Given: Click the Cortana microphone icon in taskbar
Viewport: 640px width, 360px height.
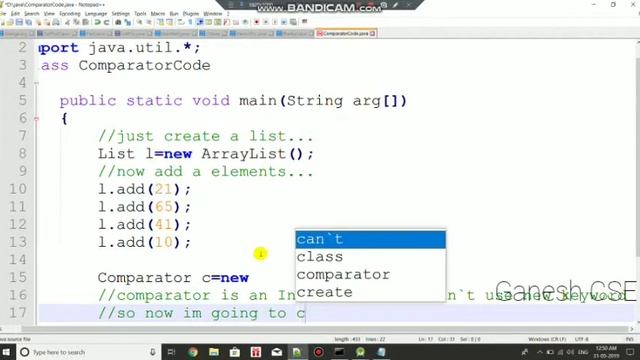Looking at the screenshot, I should (x=152, y=352).
